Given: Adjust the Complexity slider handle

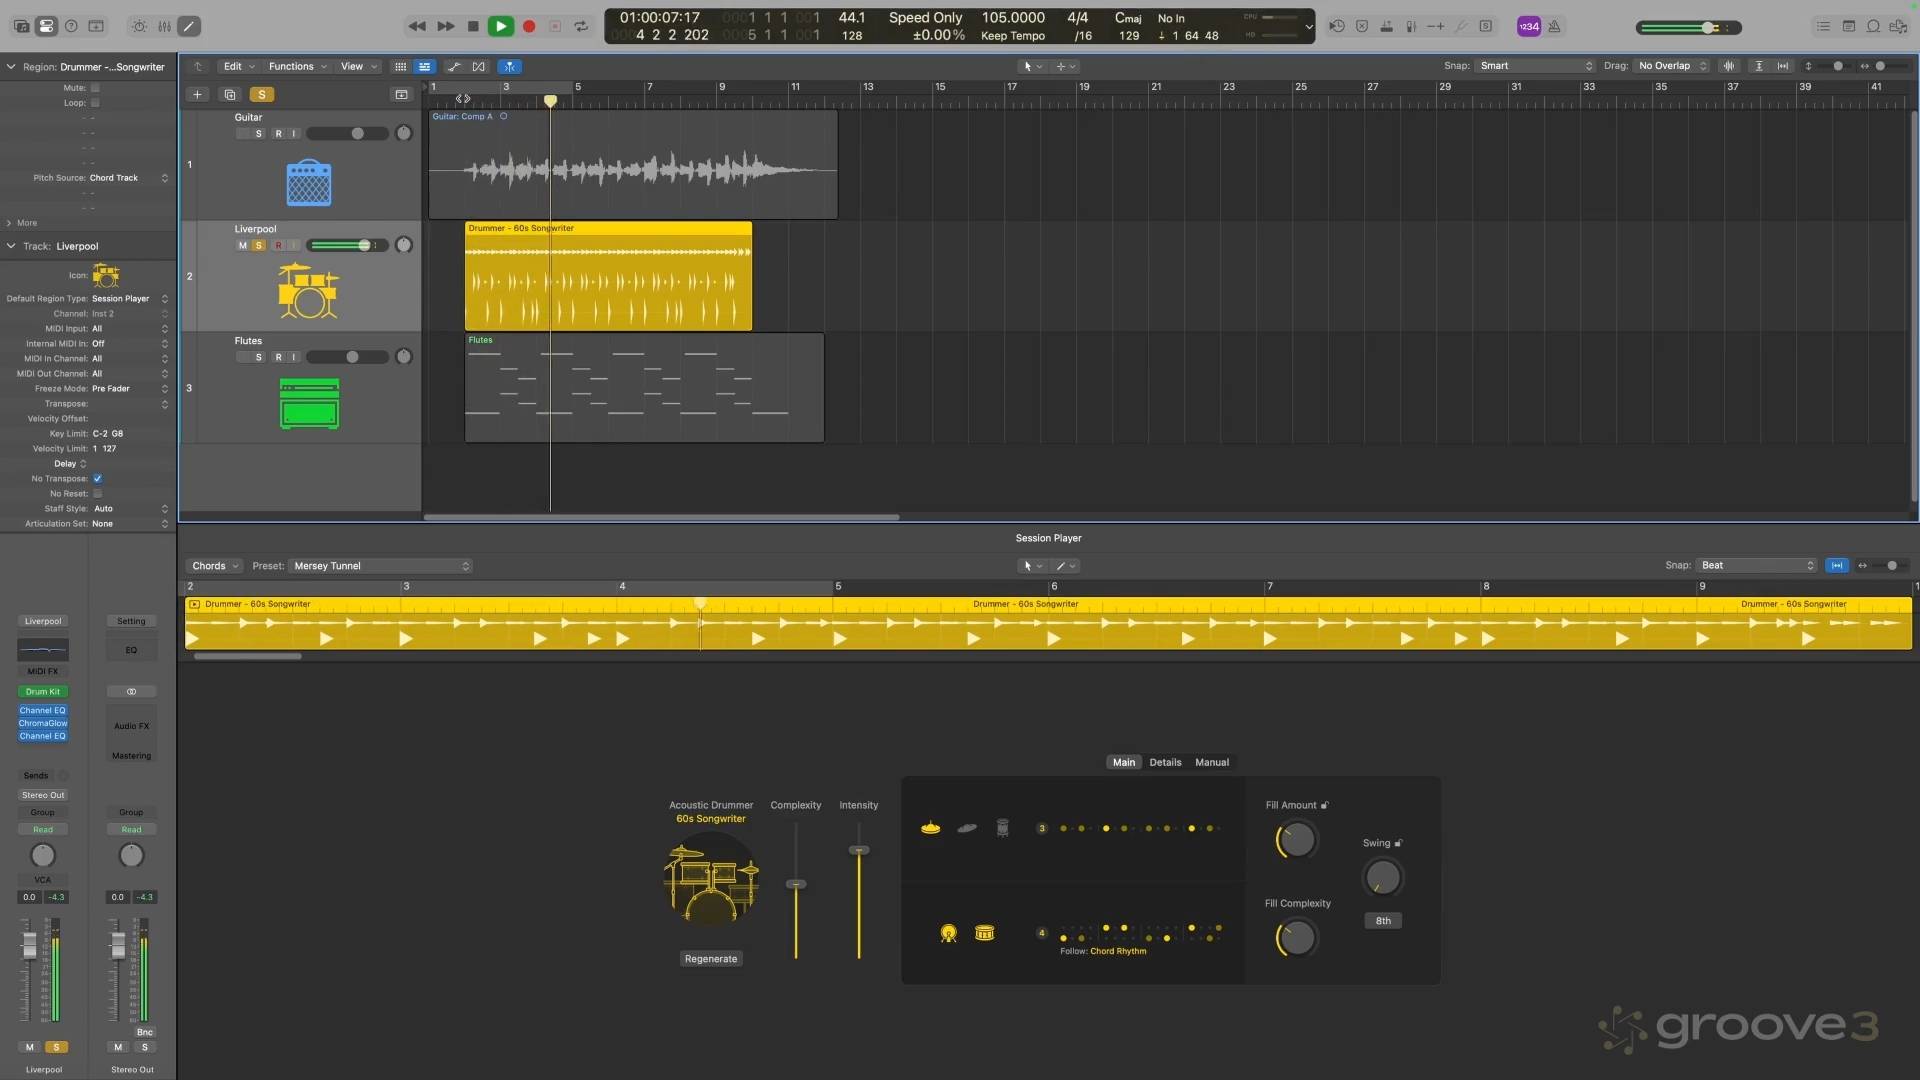Looking at the screenshot, I should 796,884.
